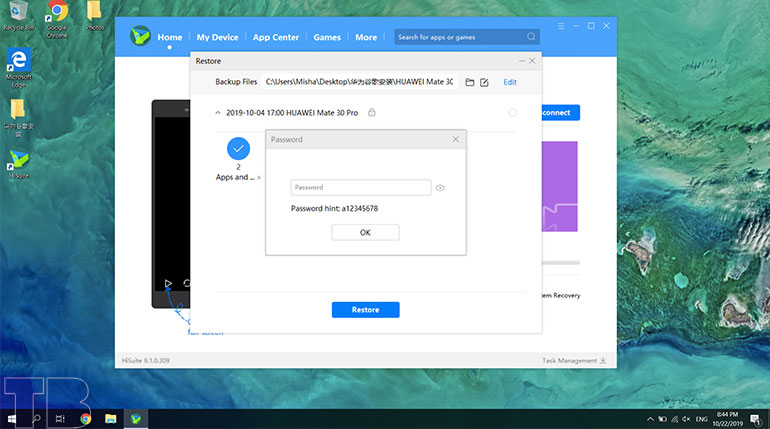The width and height of the screenshot is (770, 429).
Task: Select the backup entry radio circle
Action: [512, 112]
